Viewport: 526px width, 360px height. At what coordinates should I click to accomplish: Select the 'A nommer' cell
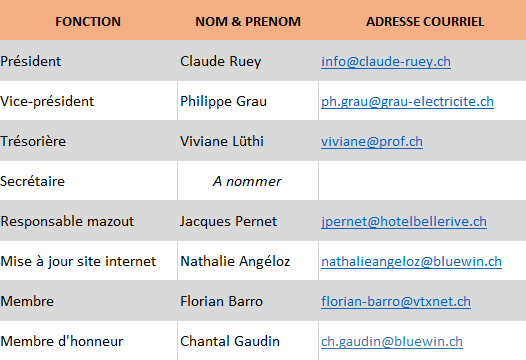click(248, 181)
